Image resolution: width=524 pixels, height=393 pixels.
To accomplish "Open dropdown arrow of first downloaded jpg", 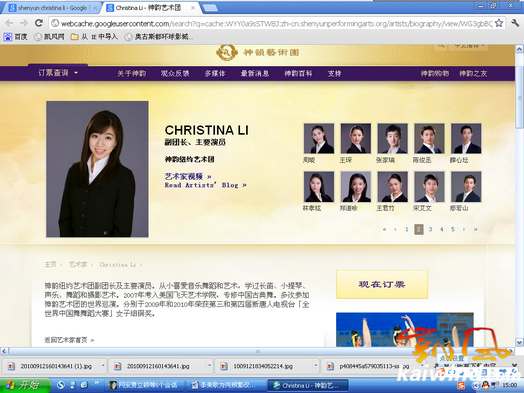I will click(103, 366).
